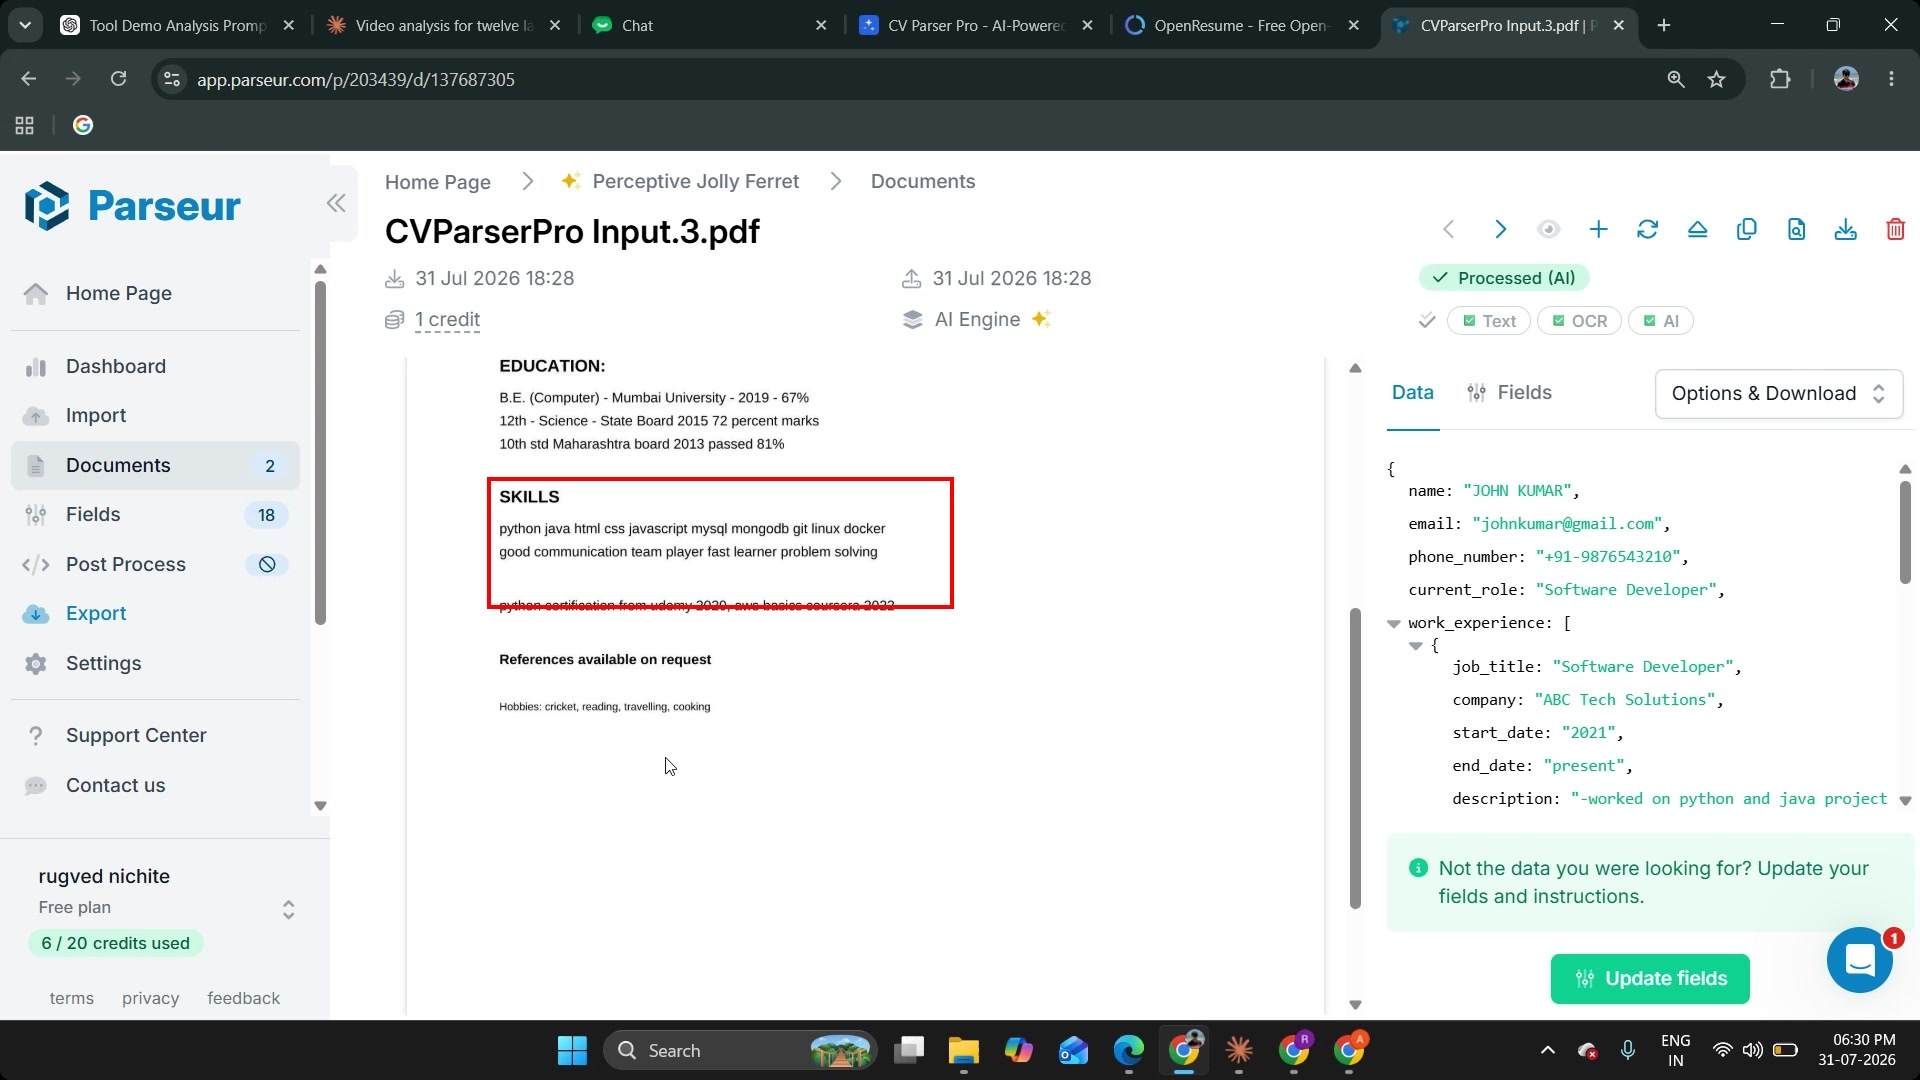1920x1080 pixels.
Task: Click the document search icon in toolbar
Action: coord(1796,229)
